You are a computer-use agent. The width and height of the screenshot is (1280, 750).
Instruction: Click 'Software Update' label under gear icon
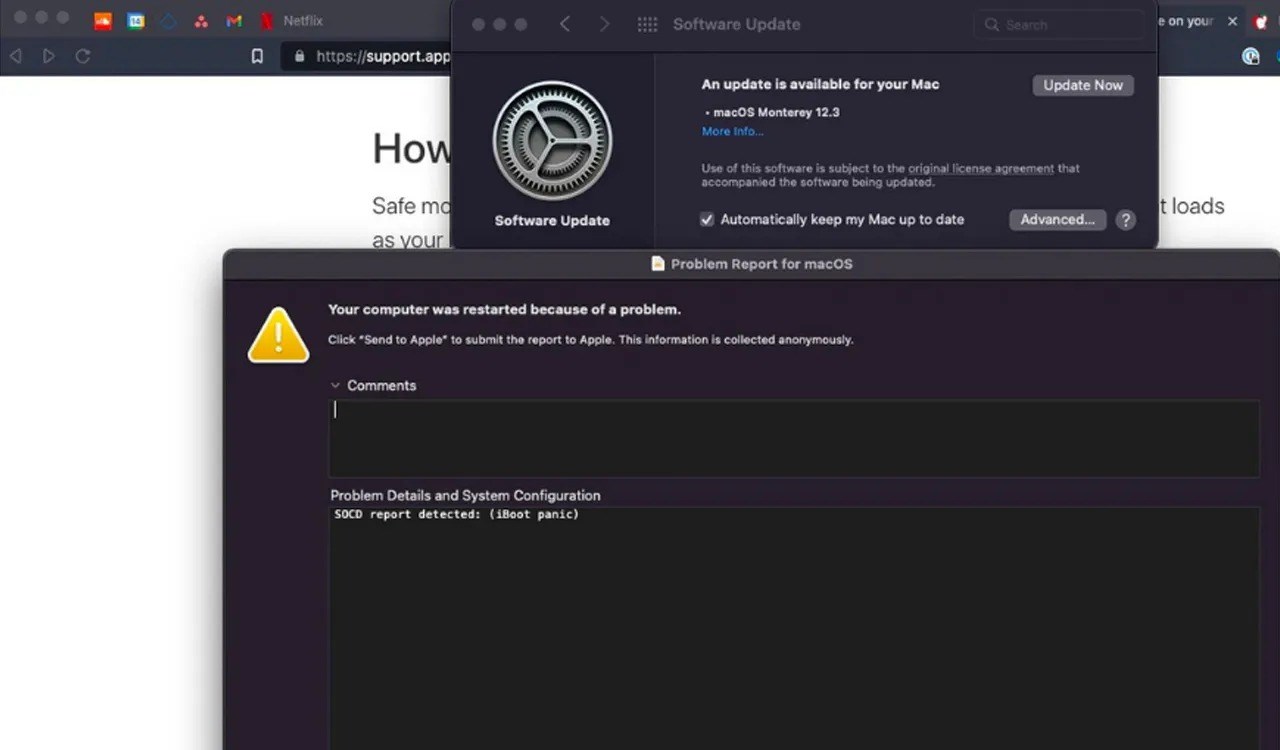(x=552, y=220)
